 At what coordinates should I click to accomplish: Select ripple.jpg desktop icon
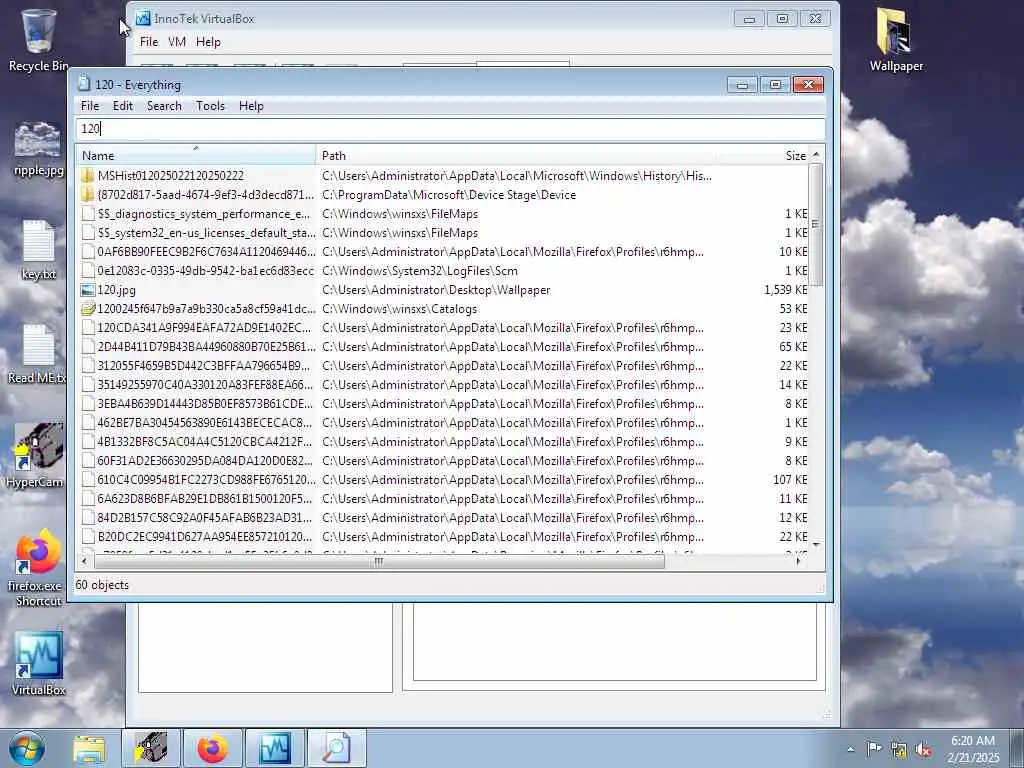[38, 149]
